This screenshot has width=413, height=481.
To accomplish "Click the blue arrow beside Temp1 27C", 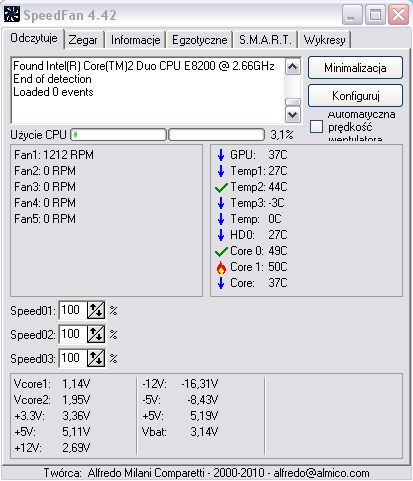I will [221, 171].
